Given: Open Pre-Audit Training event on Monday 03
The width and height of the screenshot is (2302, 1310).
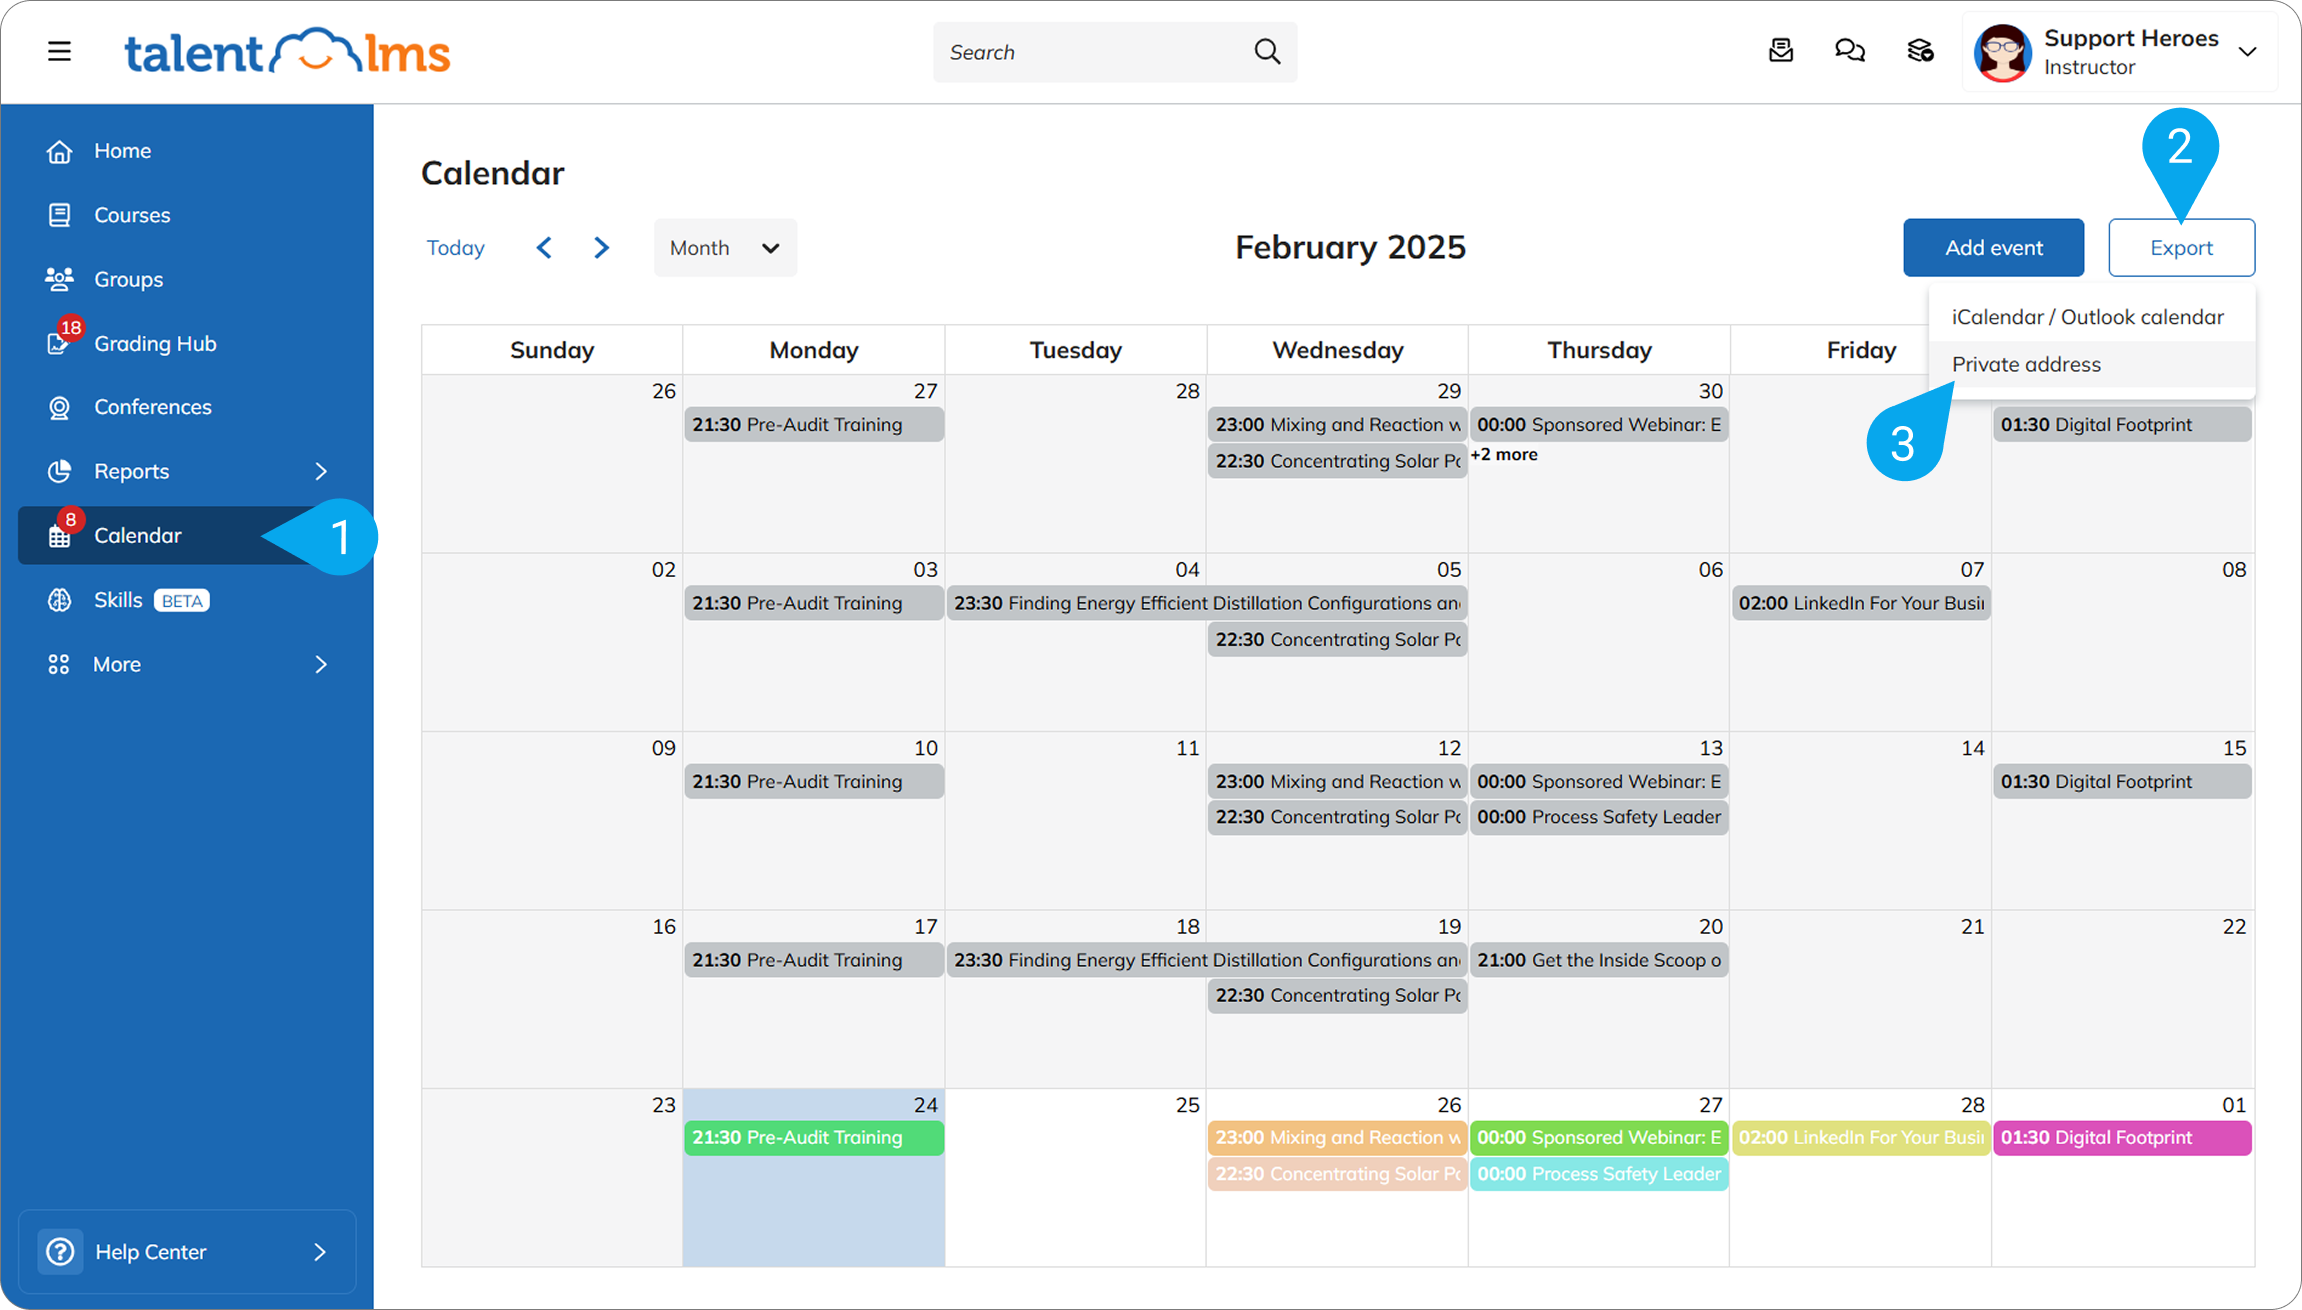Looking at the screenshot, I should point(814,603).
